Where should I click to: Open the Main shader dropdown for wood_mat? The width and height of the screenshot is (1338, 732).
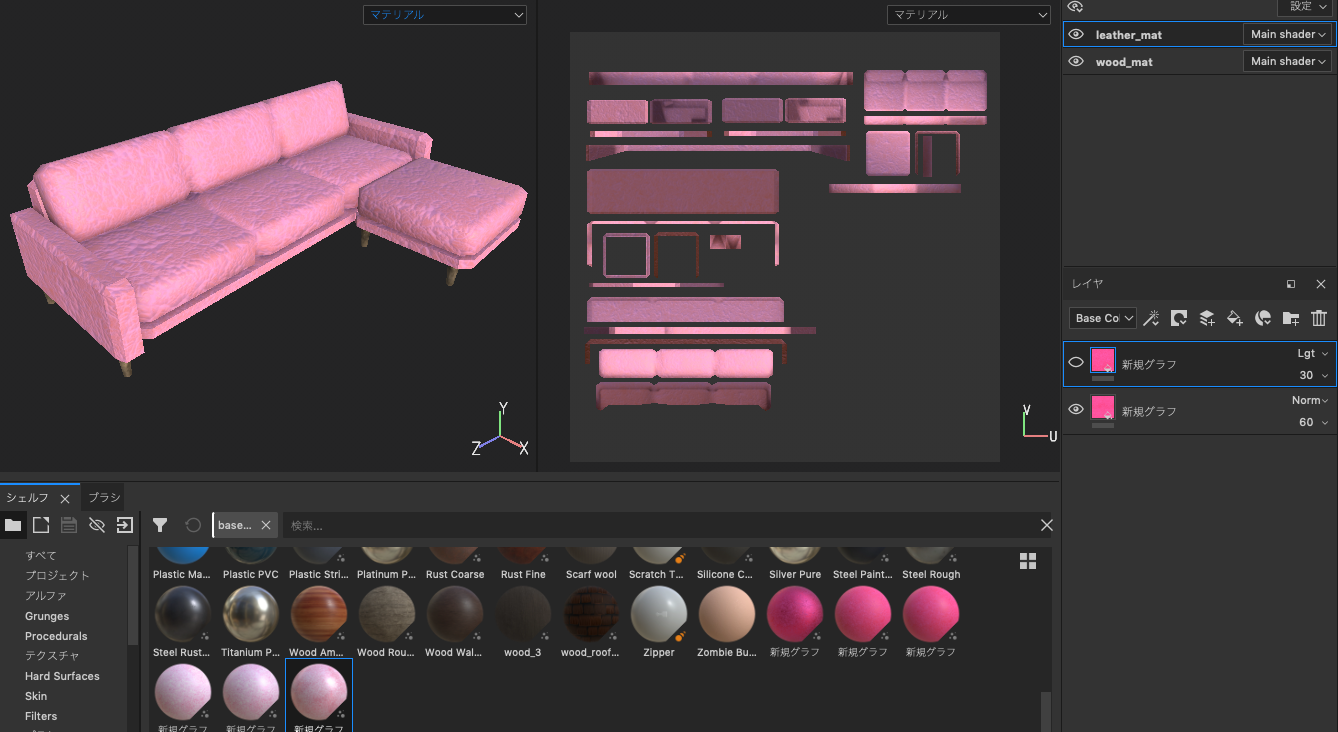coord(1288,61)
